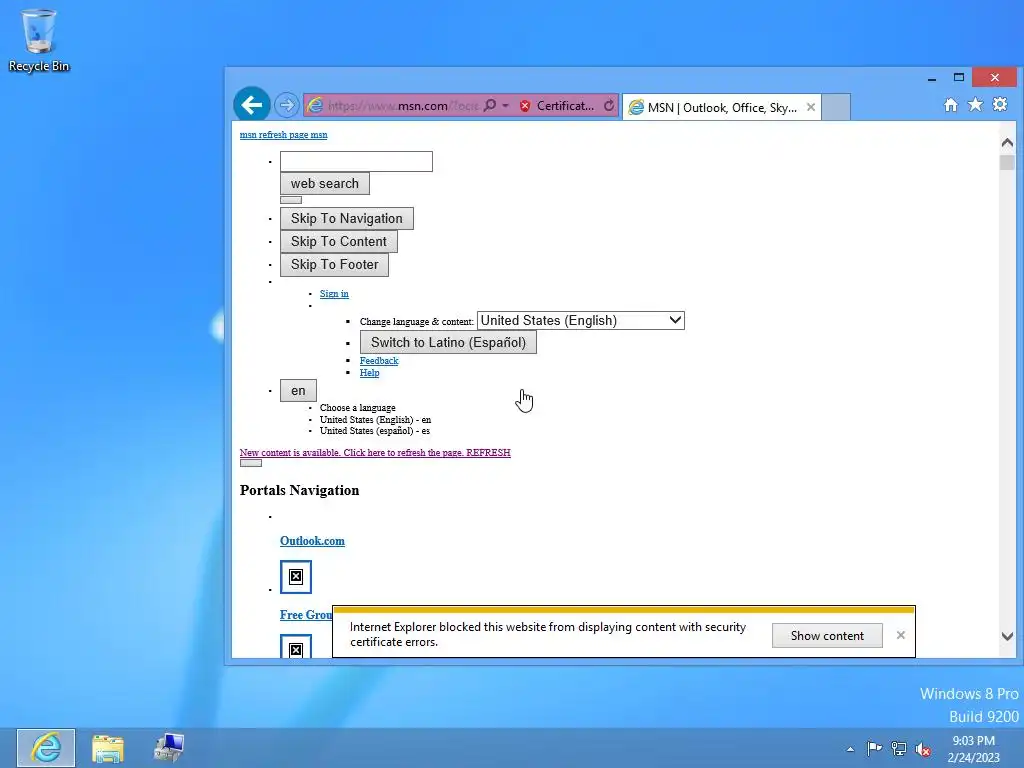Screen dimensions: 1024x768
Task: Click Switch to Latino (Español) button
Action: click(448, 342)
